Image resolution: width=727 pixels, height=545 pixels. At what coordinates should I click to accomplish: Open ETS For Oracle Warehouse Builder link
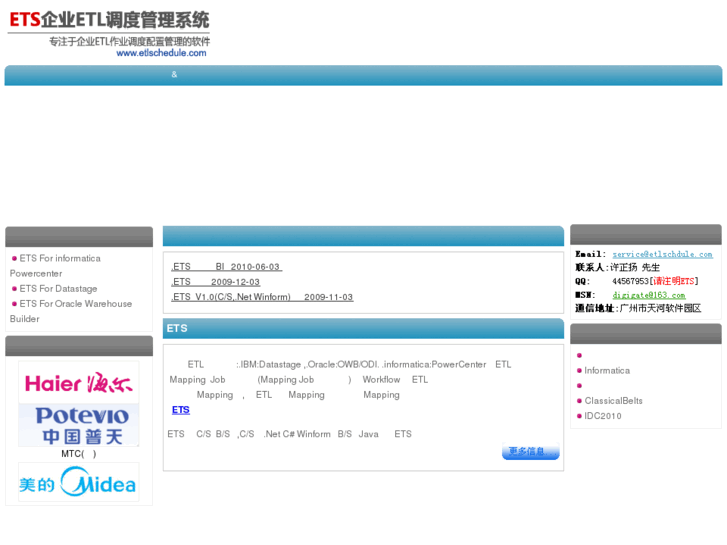[71, 311]
